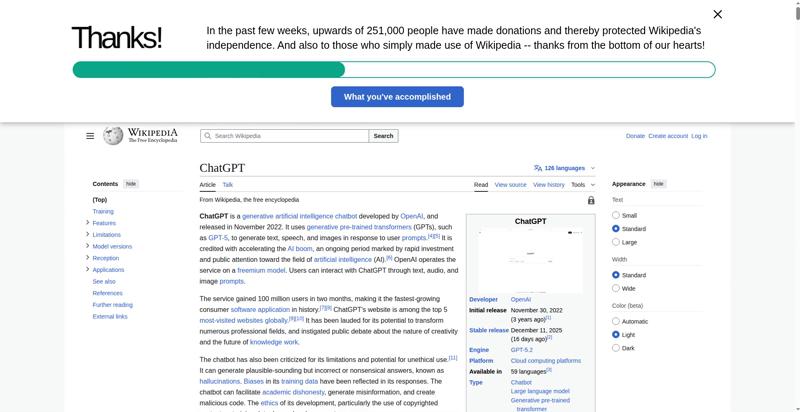
Task: Open the ChatGPT infobox screenshot thumbnail
Action: (530, 260)
